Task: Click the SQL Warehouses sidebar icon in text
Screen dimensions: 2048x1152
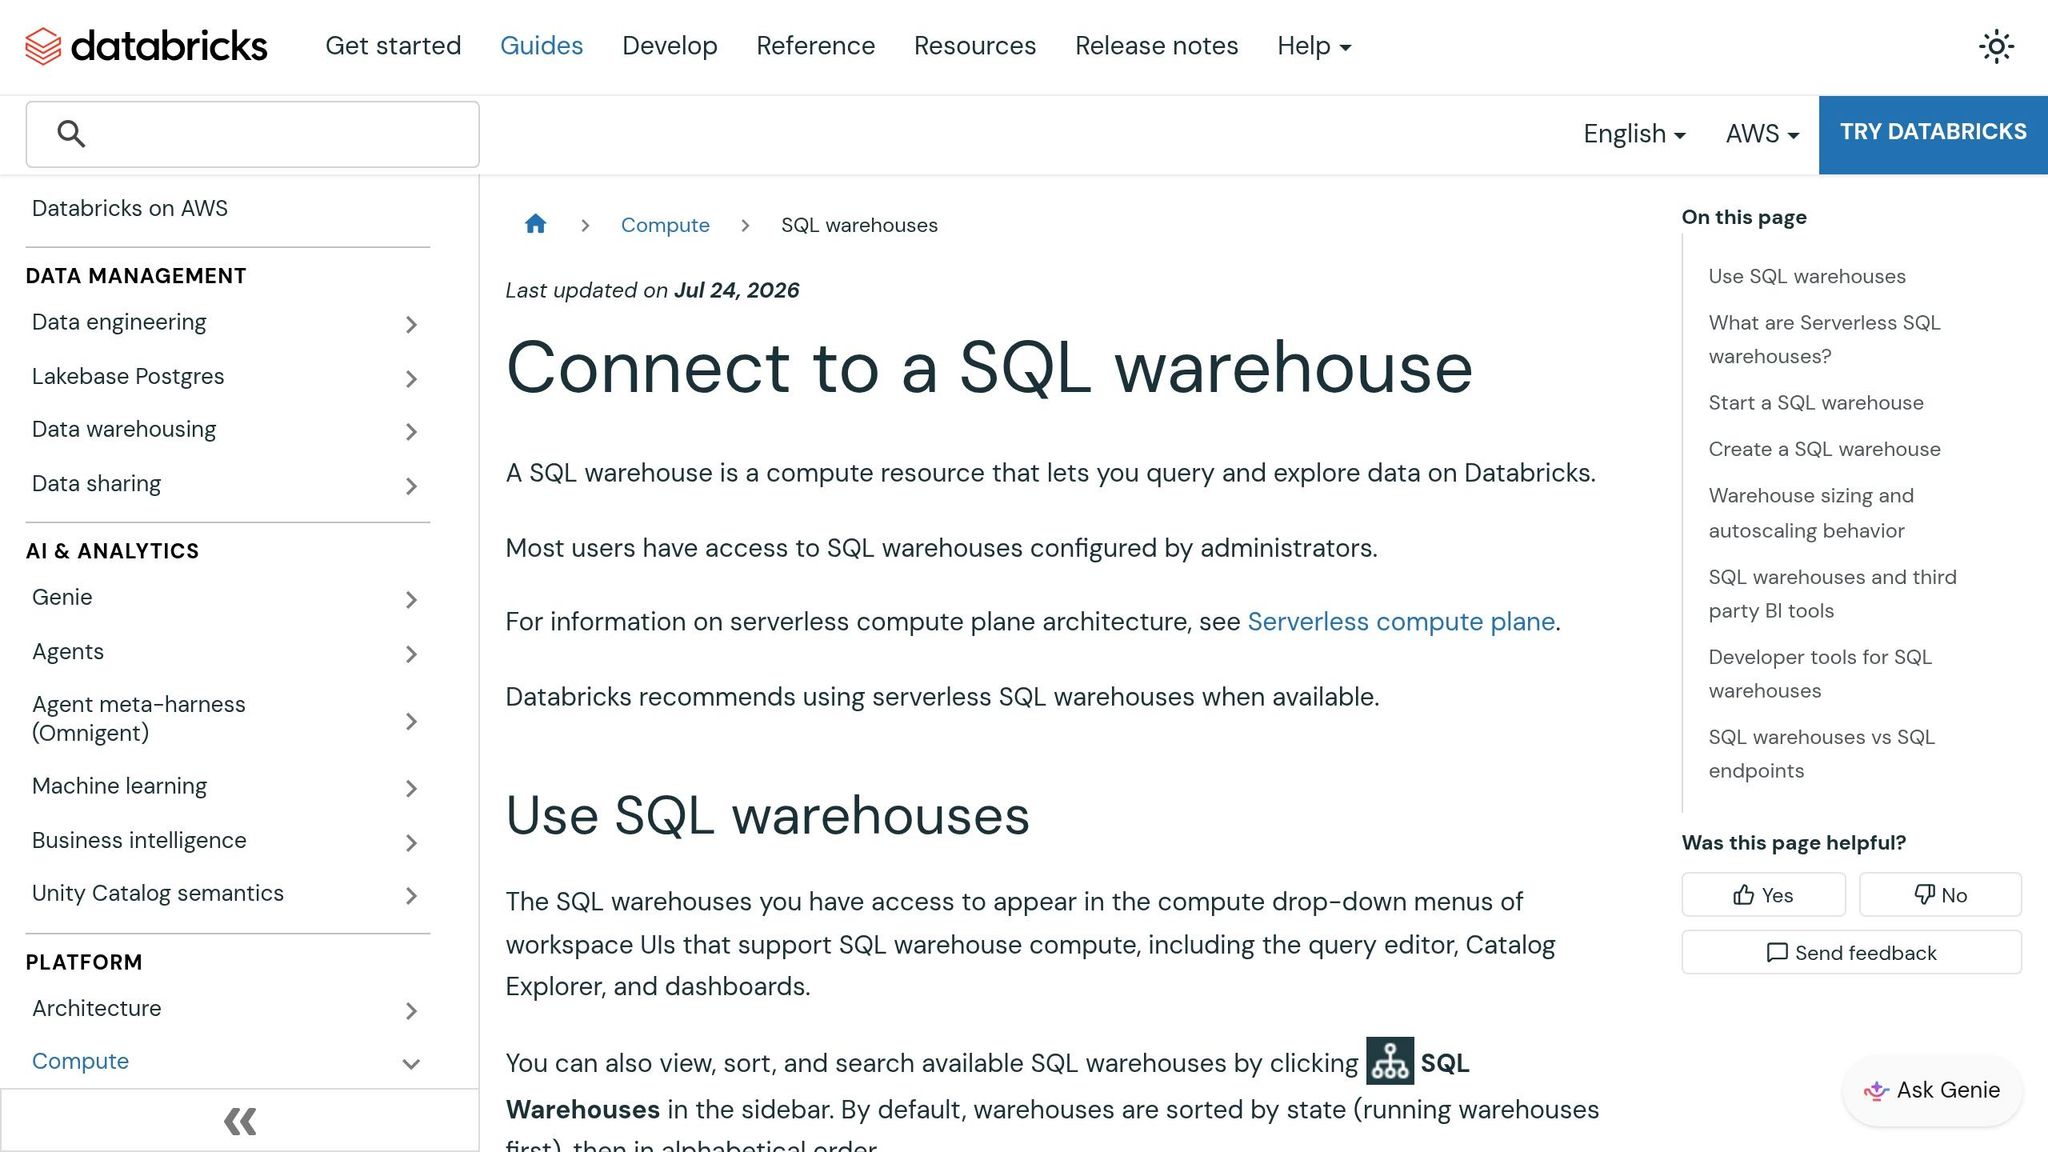Action: (x=1390, y=1061)
